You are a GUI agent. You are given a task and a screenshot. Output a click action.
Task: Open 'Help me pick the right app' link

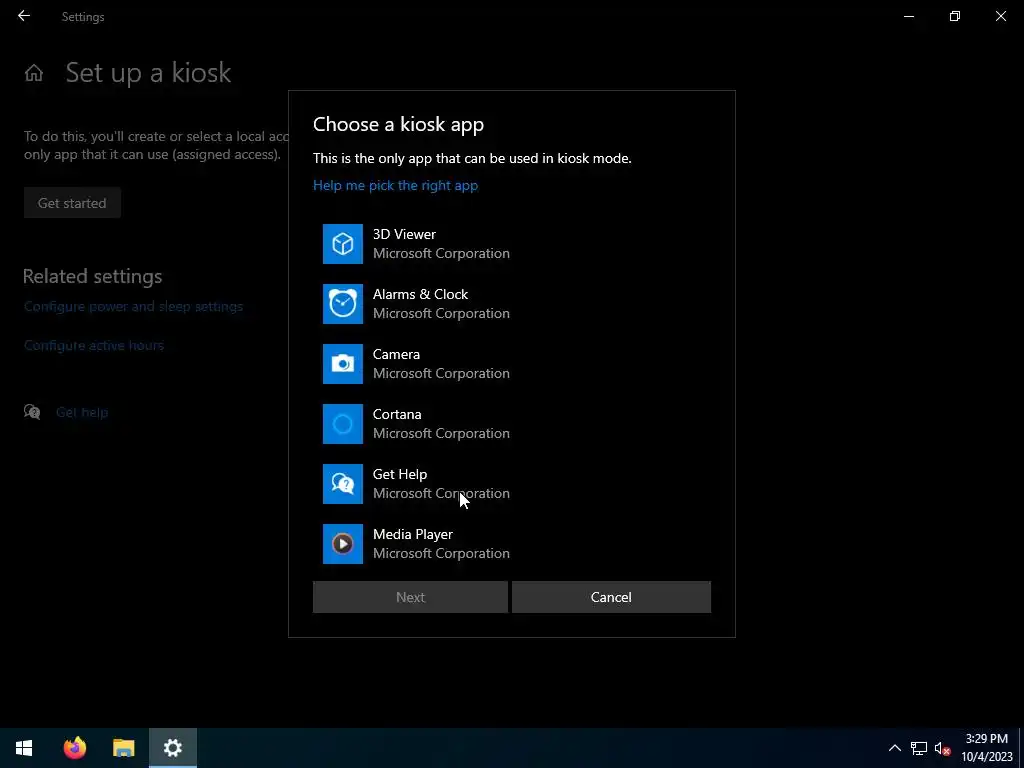coord(395,185)
